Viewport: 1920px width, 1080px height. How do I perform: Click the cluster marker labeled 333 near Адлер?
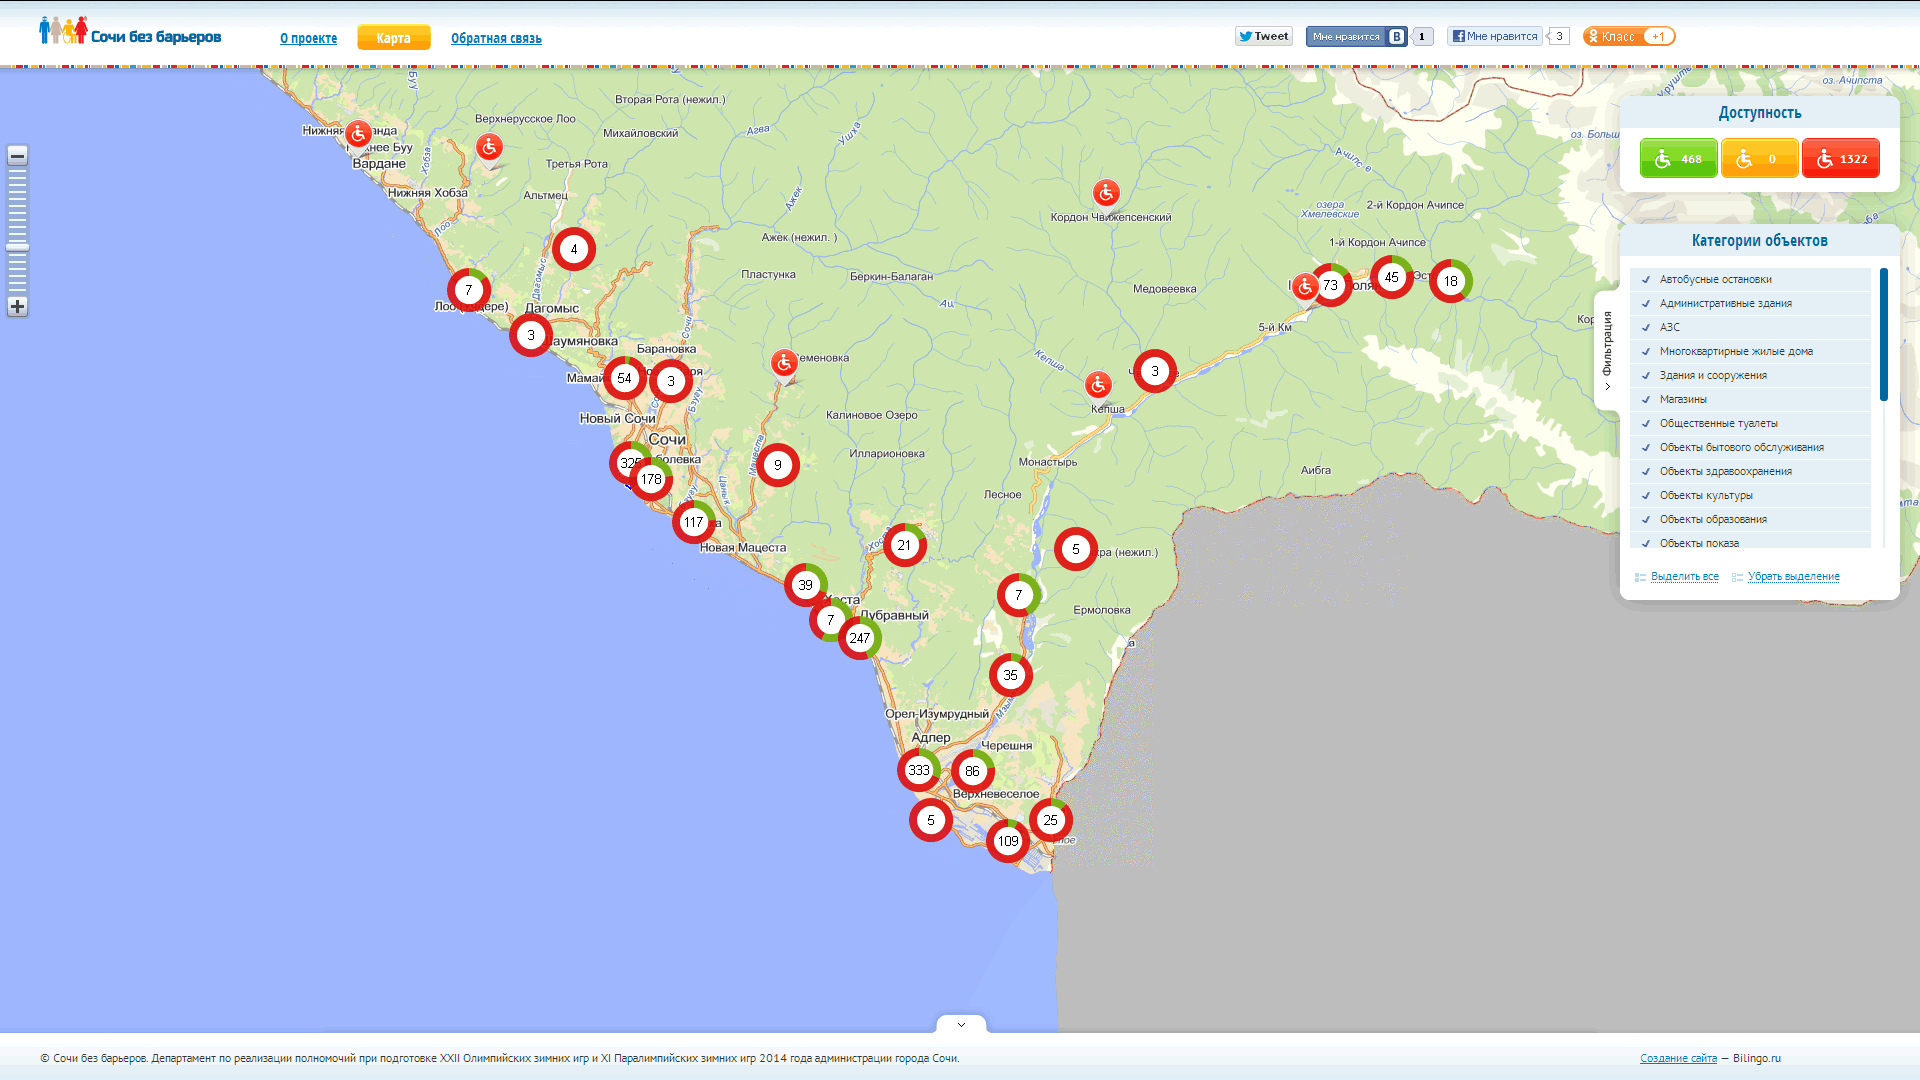click(x=918, y=770)
